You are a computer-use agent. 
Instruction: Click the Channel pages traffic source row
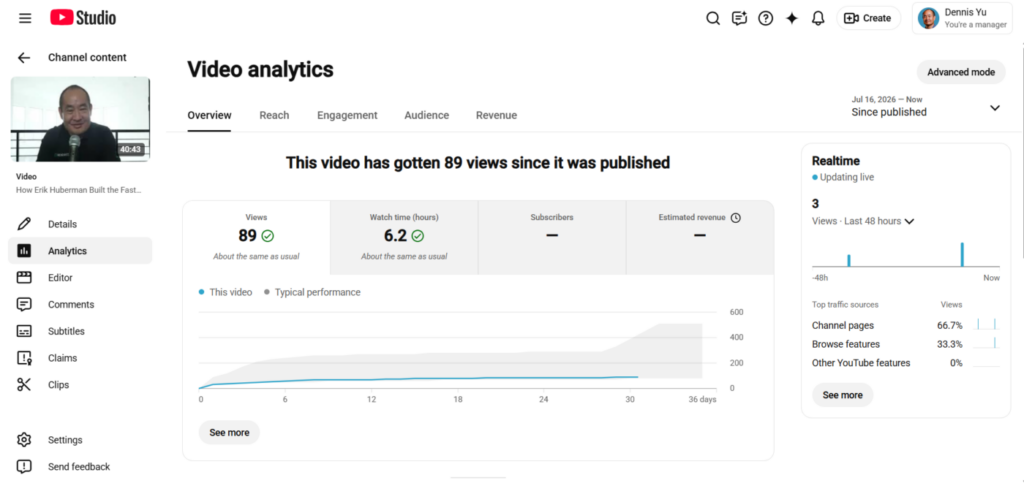(906, 325)
